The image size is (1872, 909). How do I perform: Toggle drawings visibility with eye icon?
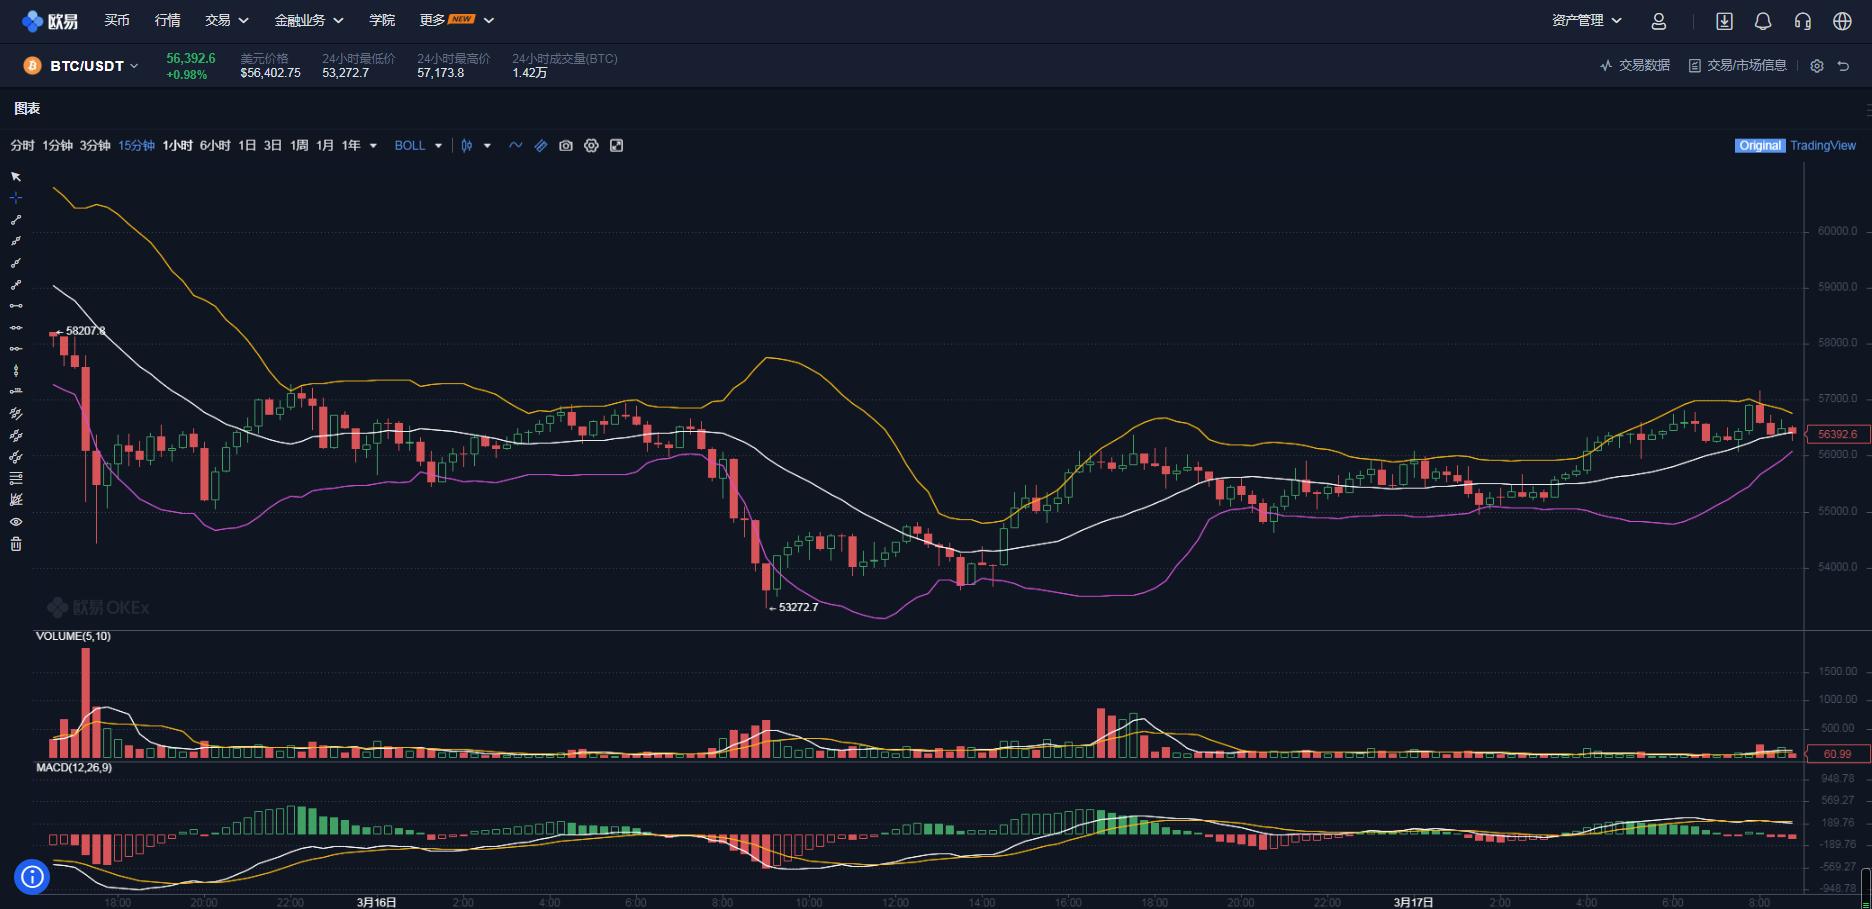pos(15,522)
